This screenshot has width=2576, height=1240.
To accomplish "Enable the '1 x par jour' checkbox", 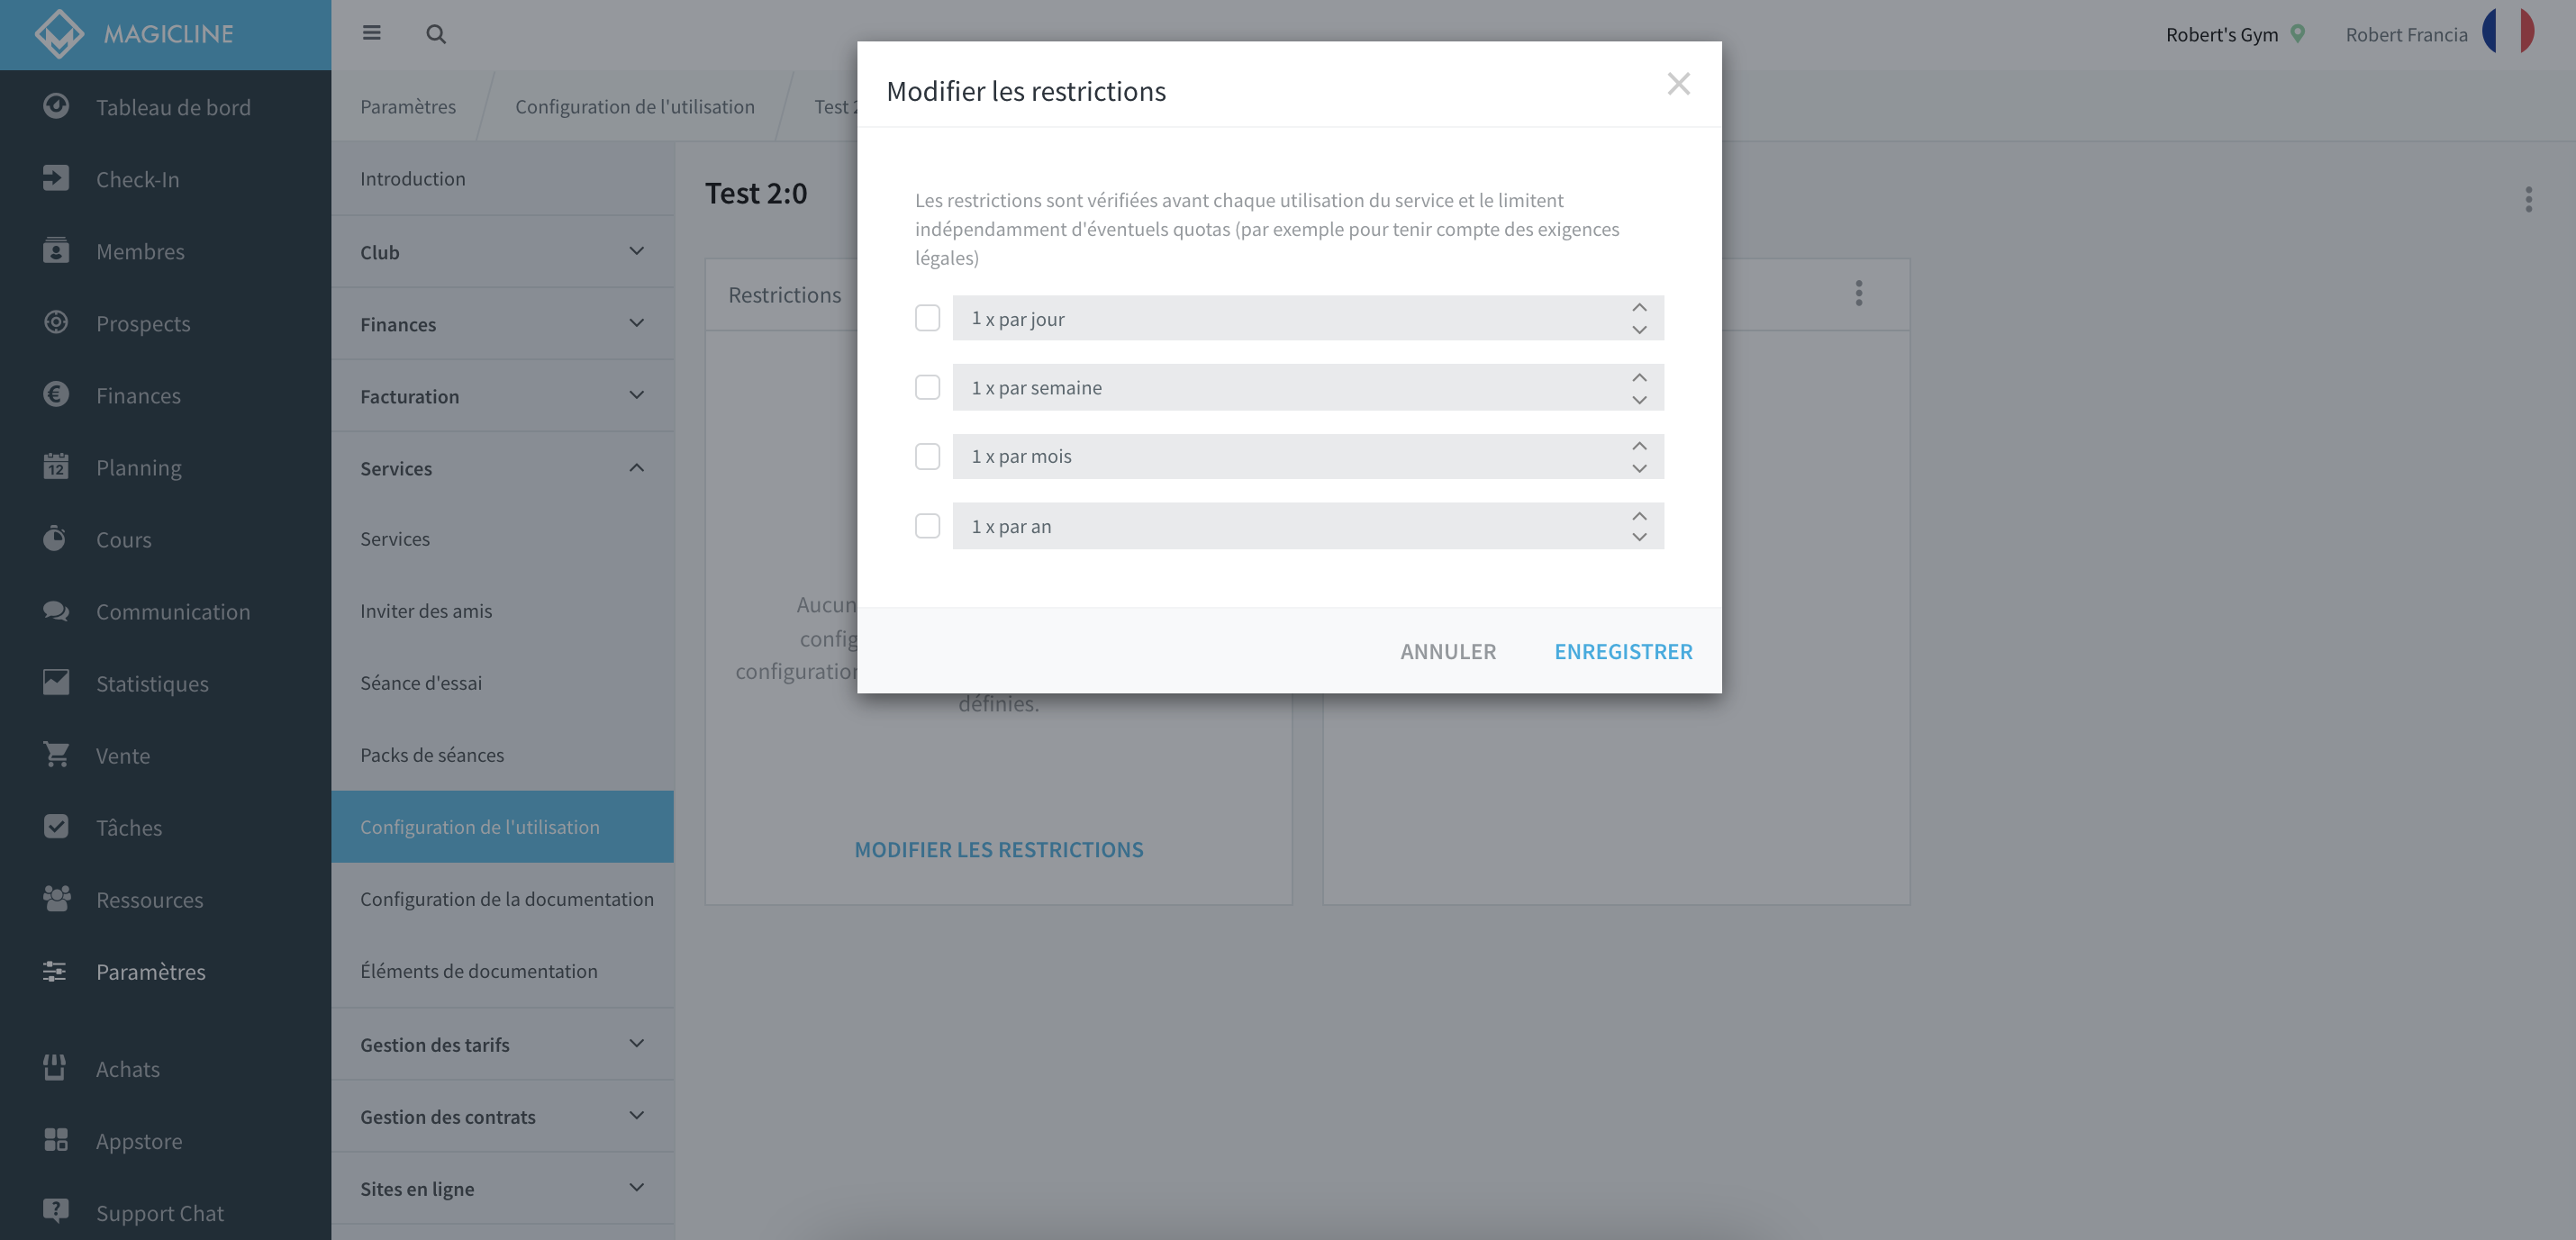I will 927,318.
